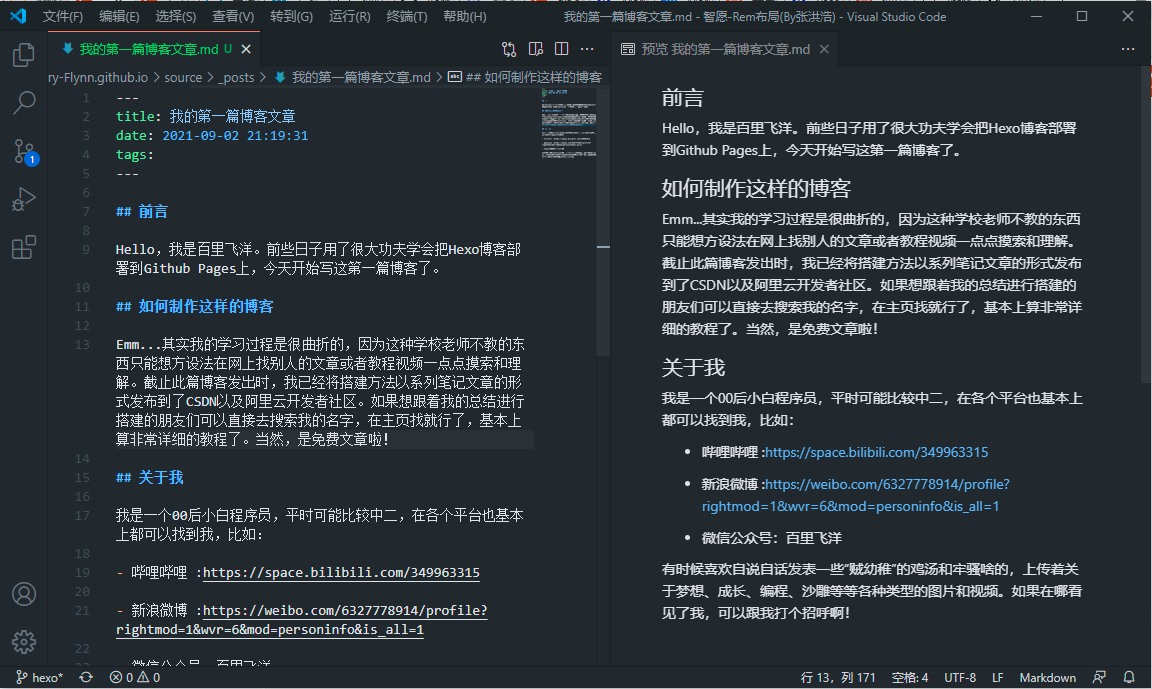Open editor group more actions menu
Screen dimensions: 1152x689
[587, 49]
